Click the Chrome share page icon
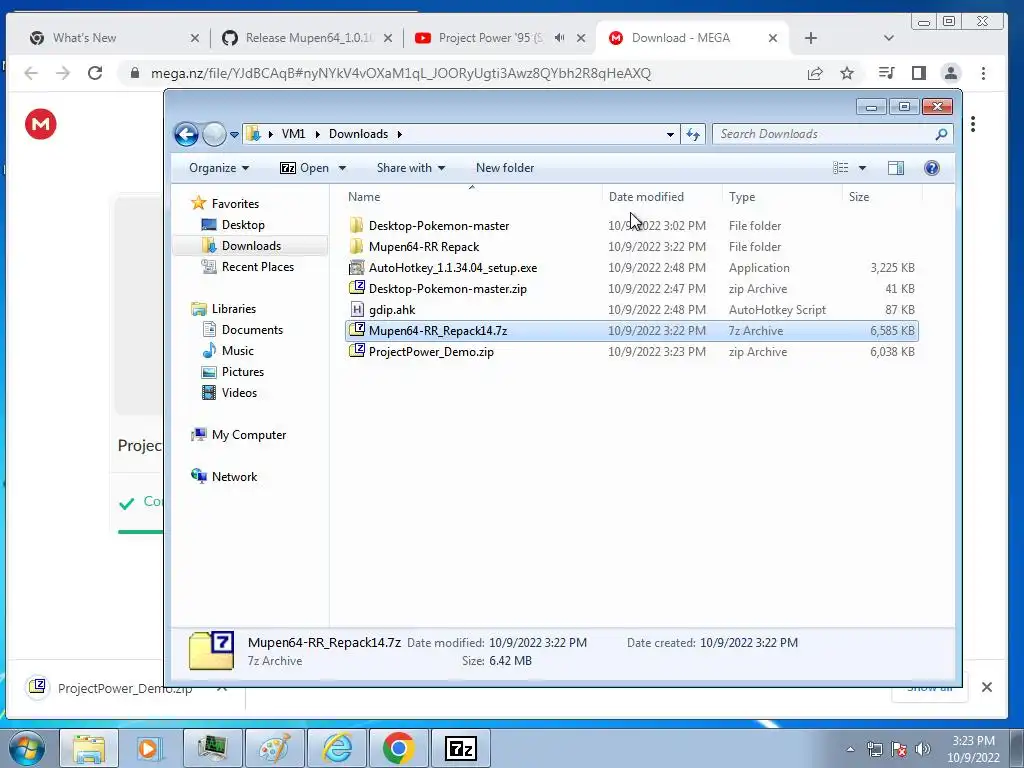This screenshot has width=1024, height=768. click(x=815, y=73)
